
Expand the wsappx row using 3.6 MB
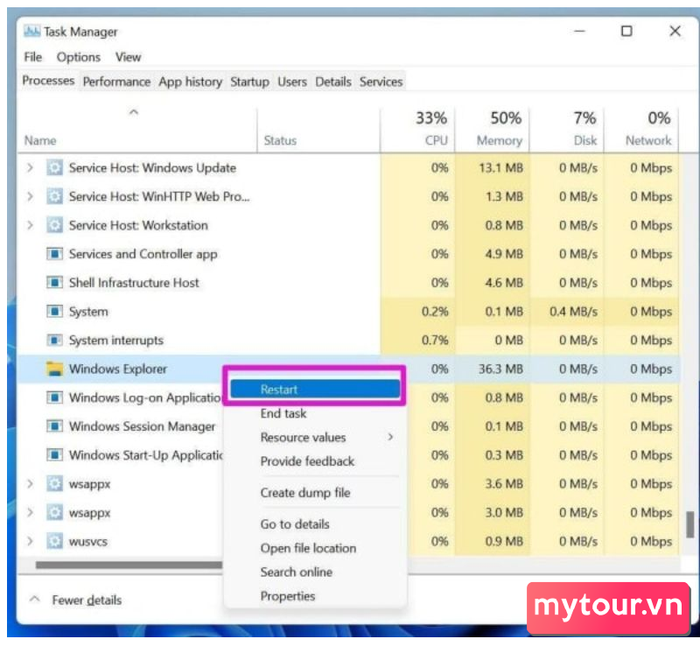30,484
